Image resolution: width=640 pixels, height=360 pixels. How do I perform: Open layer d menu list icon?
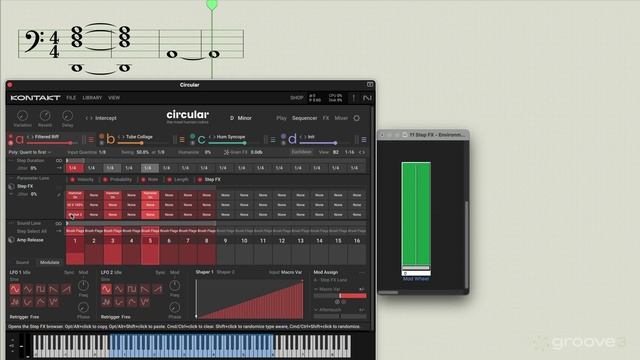point(364,140)
